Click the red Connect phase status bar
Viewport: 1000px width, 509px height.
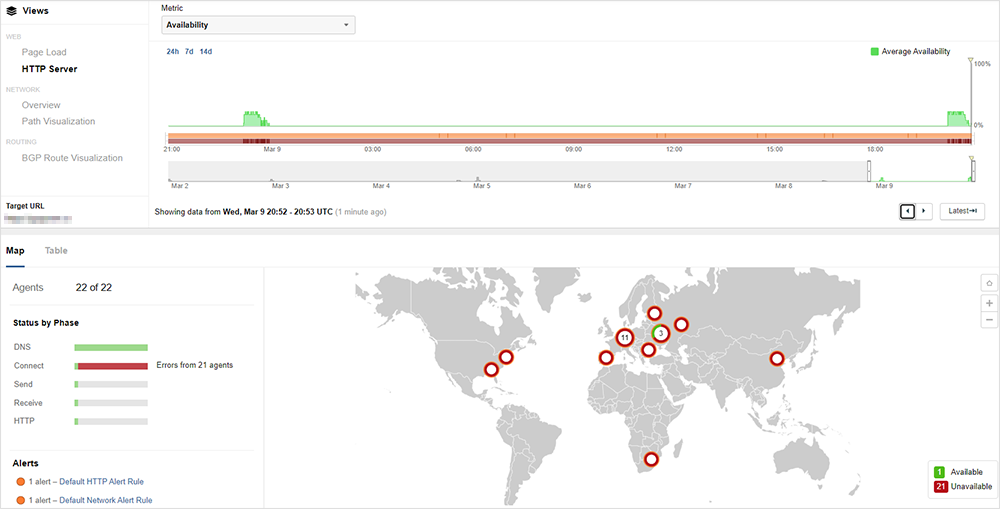tap(112, 366)
